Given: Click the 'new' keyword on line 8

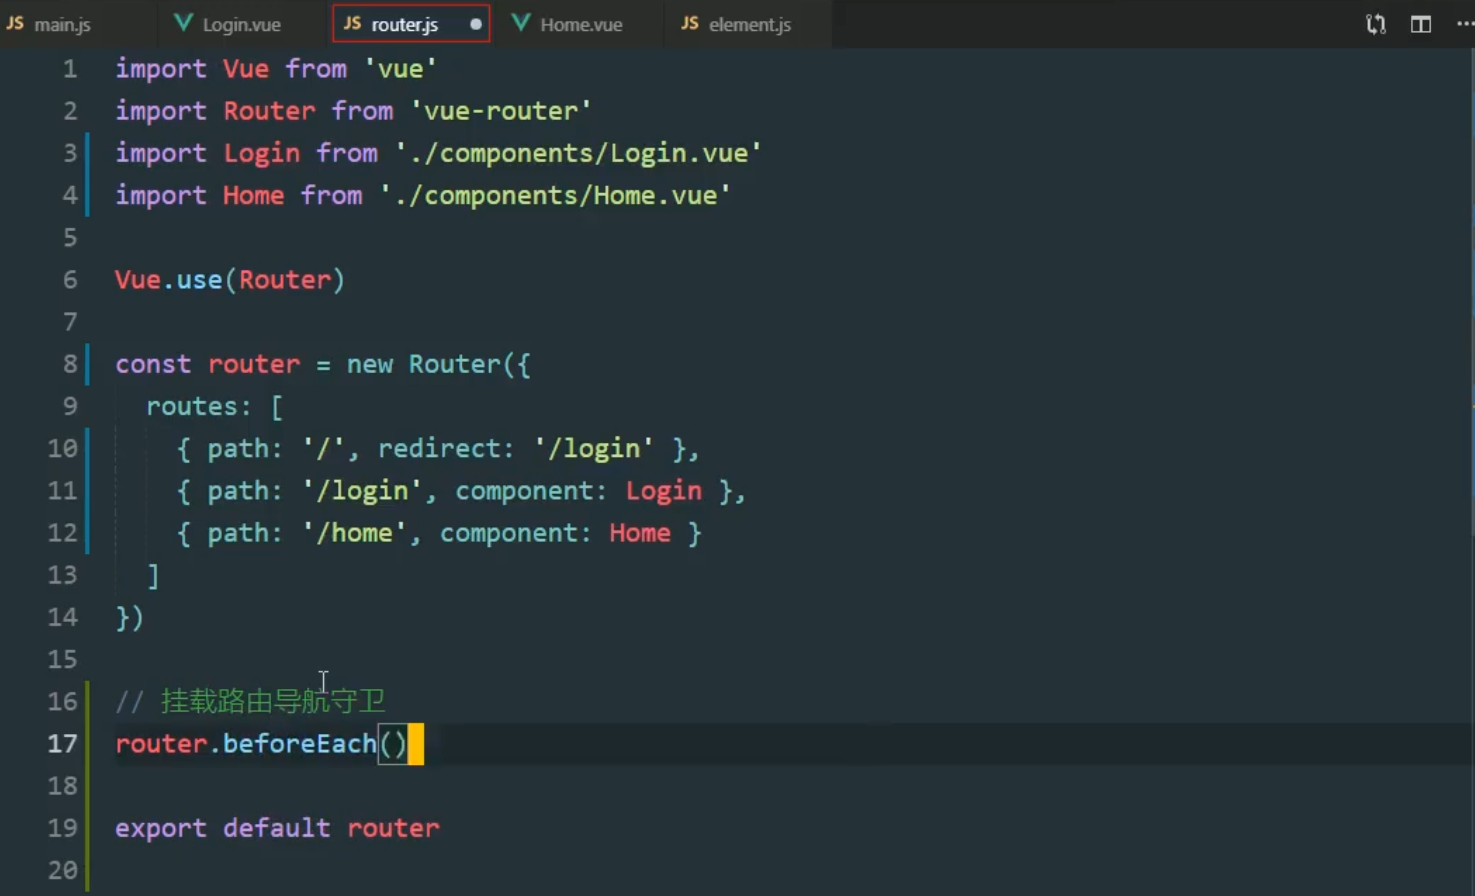Looking at the screenshot, I should 369,364.
